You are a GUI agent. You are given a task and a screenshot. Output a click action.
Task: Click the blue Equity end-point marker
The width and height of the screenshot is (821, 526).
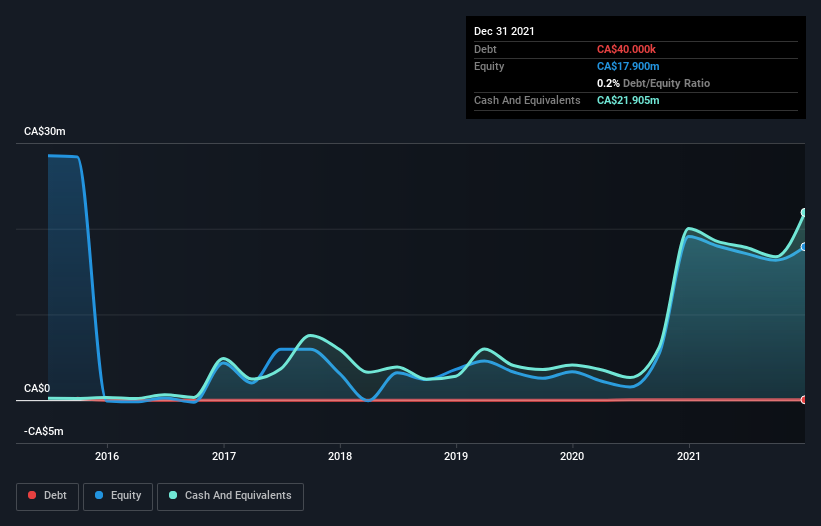pos(804,247)
